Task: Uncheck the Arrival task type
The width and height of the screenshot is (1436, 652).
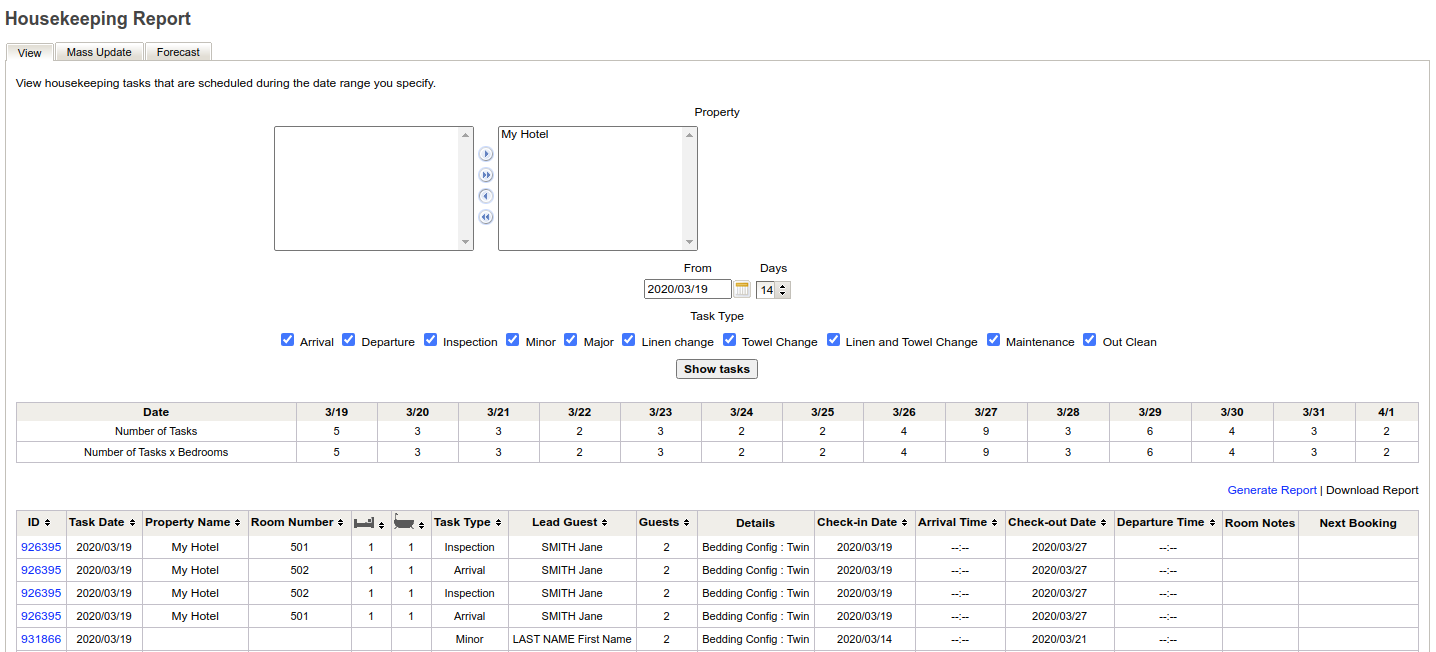Action: (x=288, y=340)
